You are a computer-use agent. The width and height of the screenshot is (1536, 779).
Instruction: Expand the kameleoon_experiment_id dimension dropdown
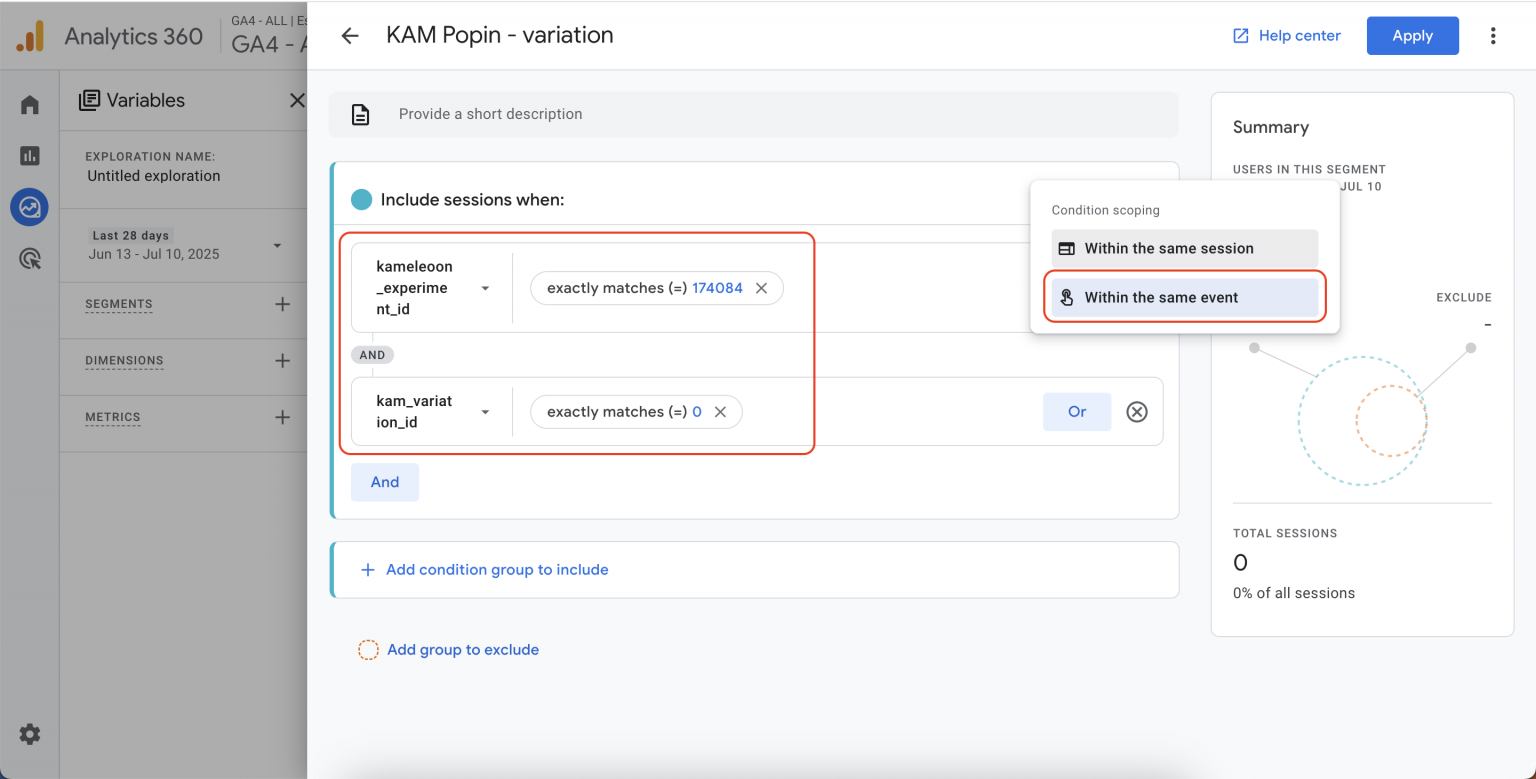(x=485, y=288)
